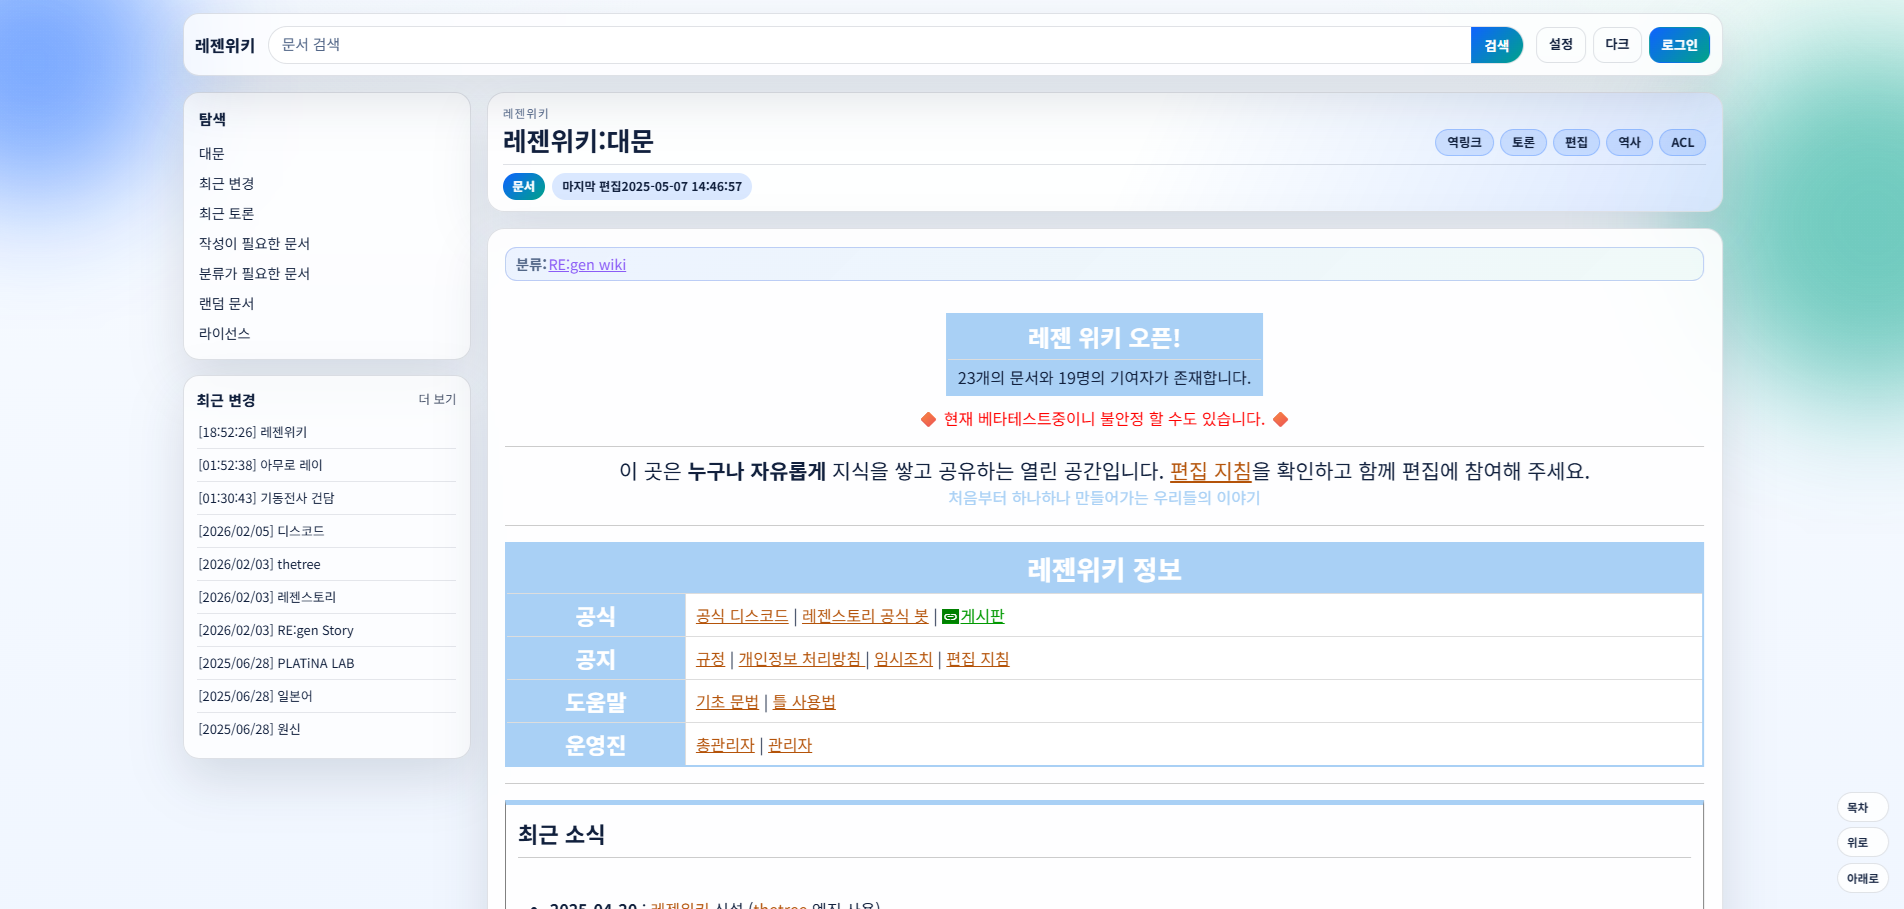Focus the 문서 검색 search field

[x=870, y=45]
